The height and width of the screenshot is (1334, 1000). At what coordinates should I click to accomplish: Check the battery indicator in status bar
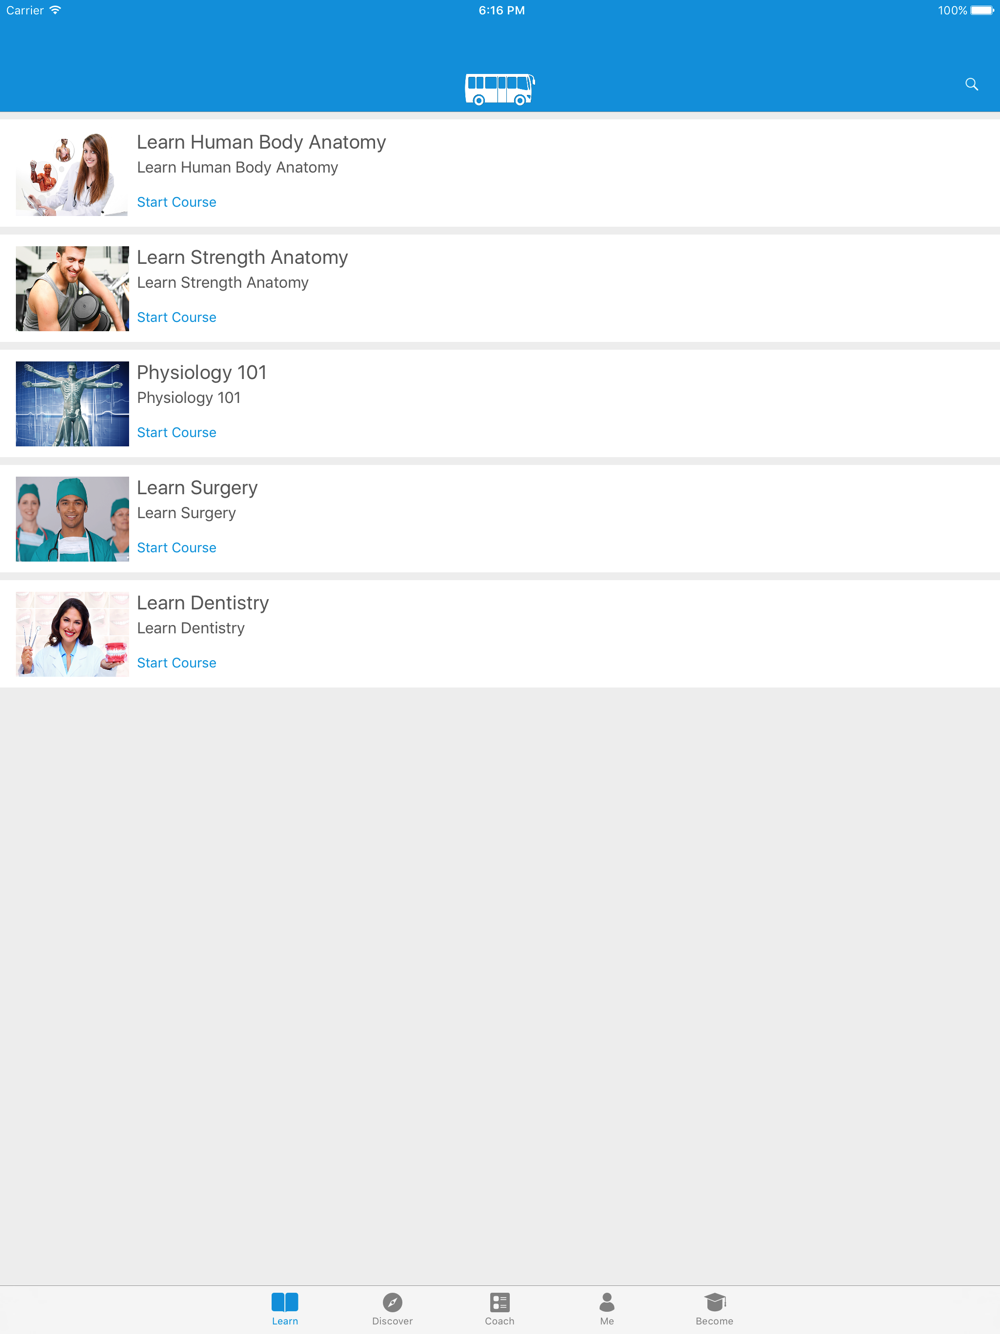click(982, 10)
